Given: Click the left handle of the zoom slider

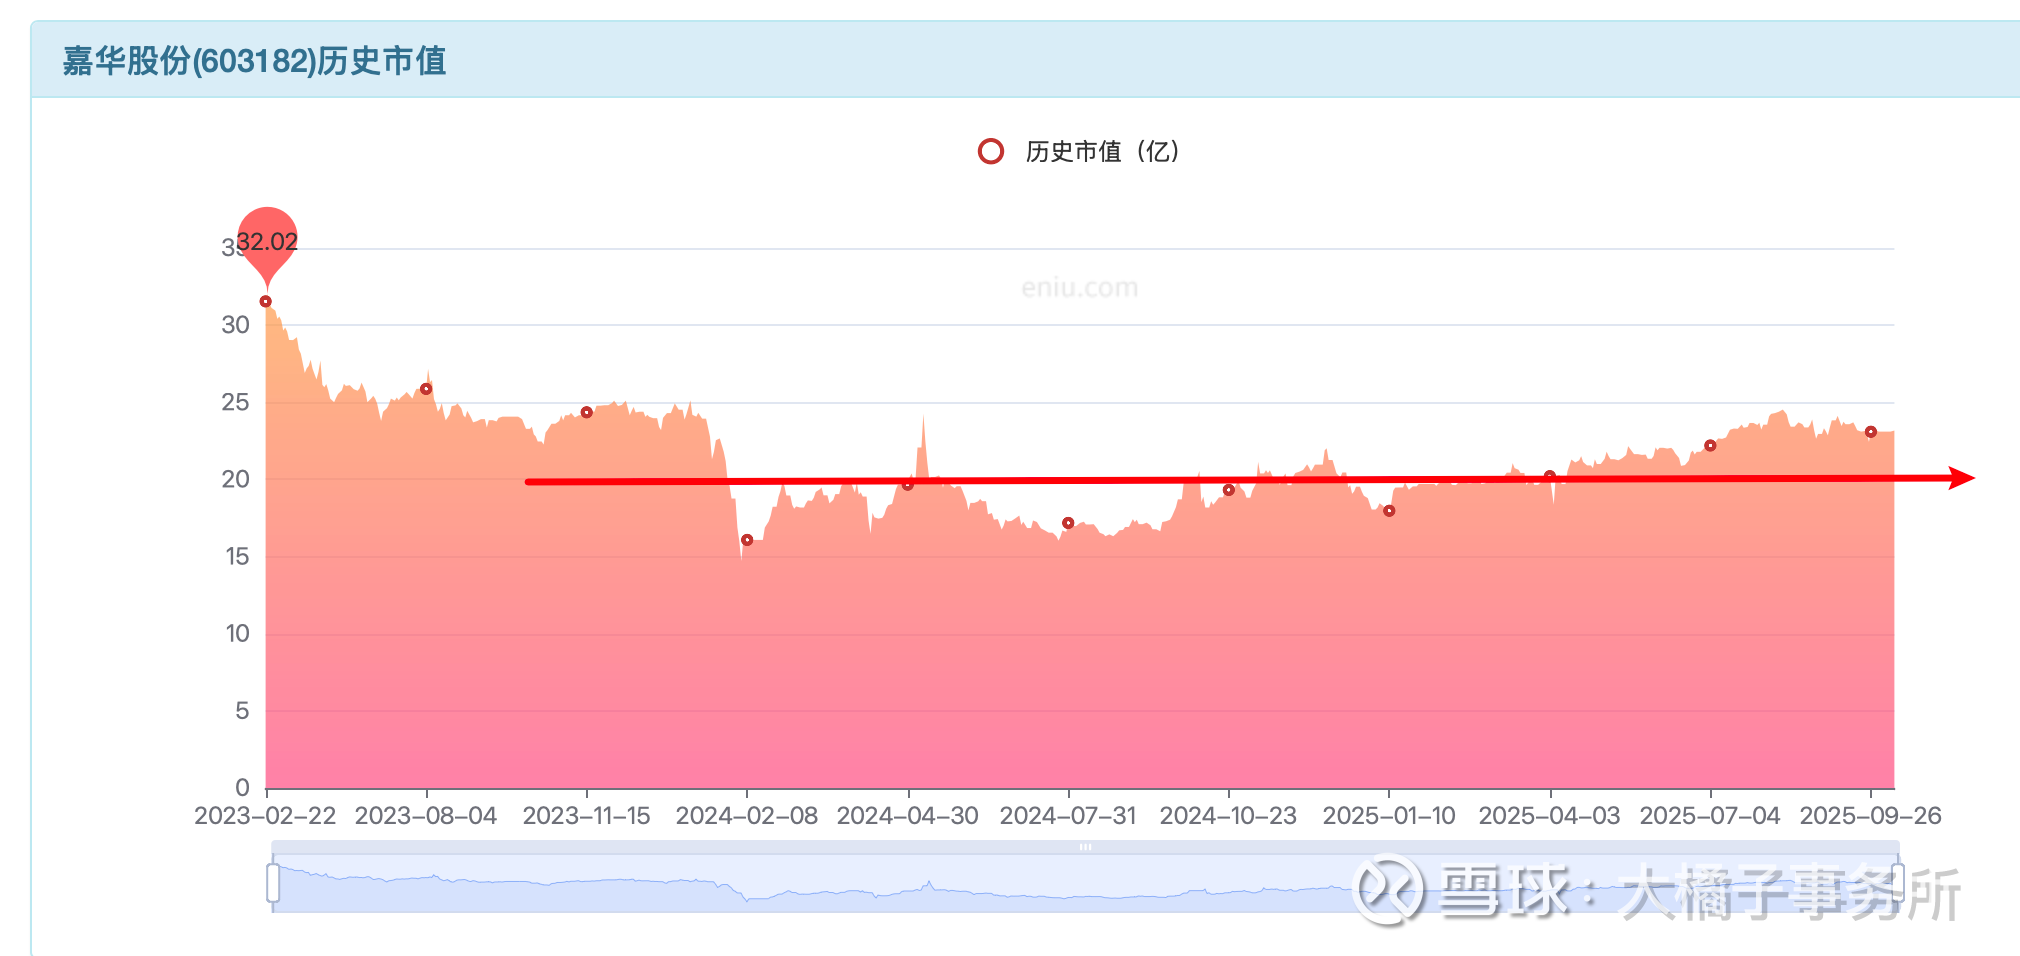Looking at the screenshot, I should point(273,883).
